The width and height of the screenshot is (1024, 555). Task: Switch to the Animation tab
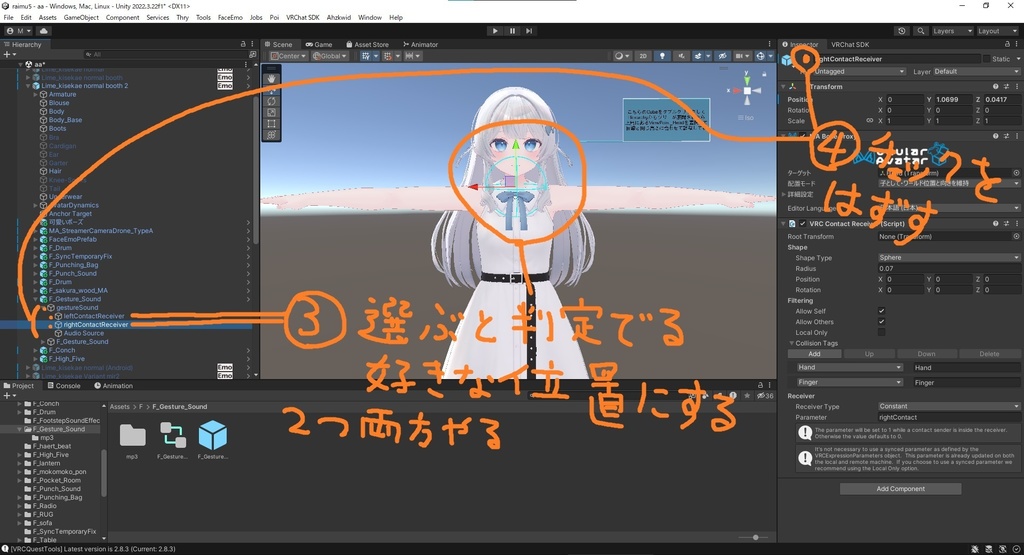click(115, 386)
